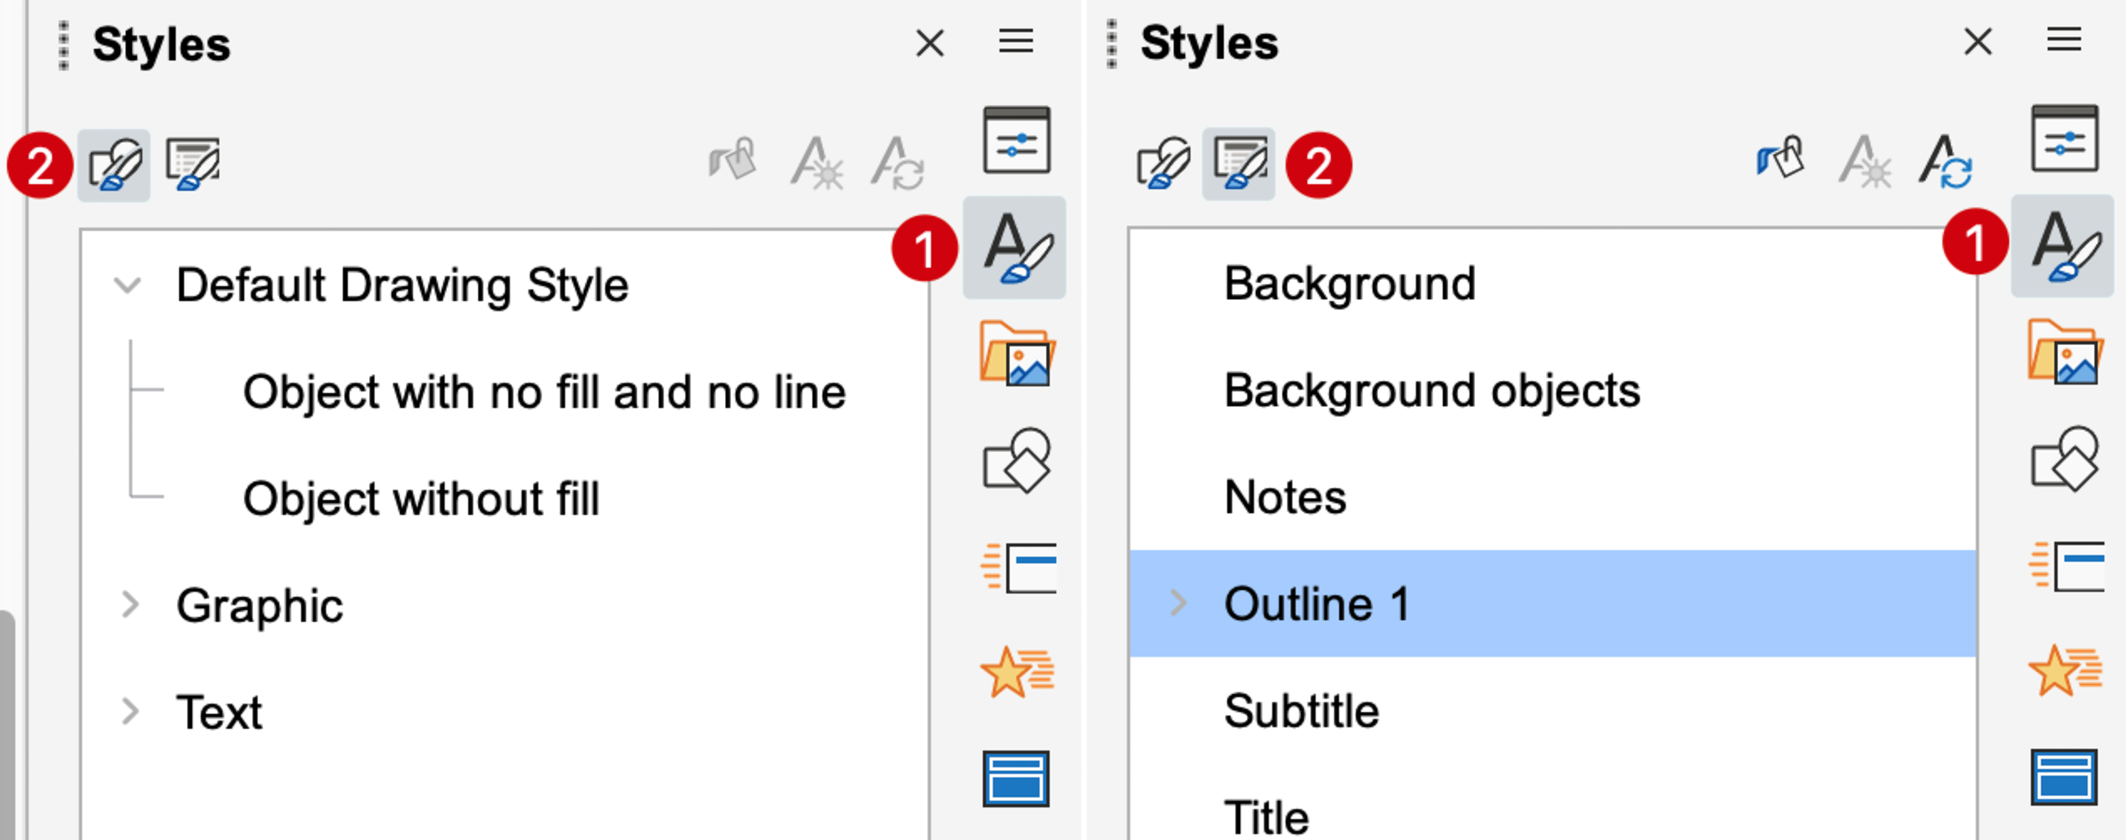Open Shapes deck beside the Presentation Styles list
This screenshot has width=2126, height=840.
[2063, 461]
